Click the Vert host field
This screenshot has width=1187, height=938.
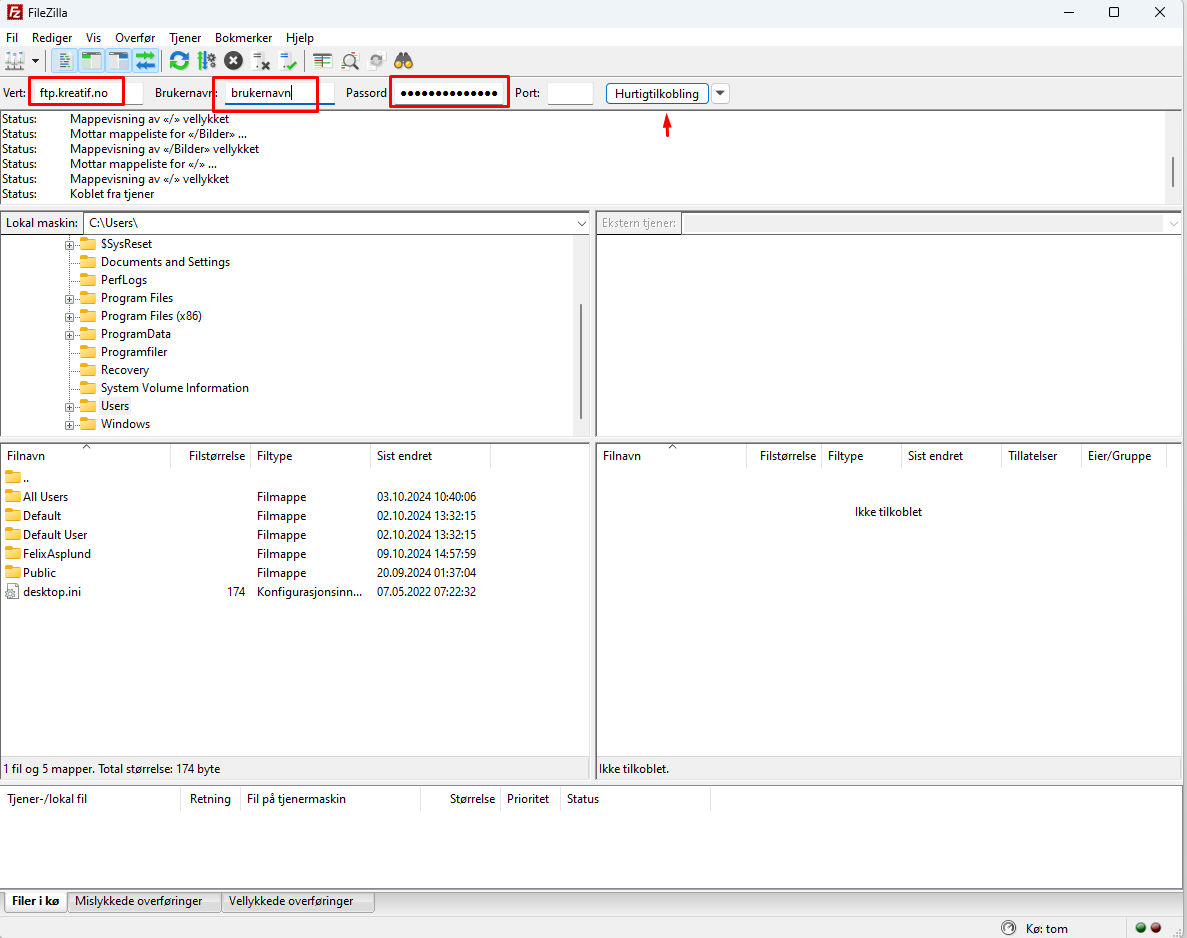87,93
